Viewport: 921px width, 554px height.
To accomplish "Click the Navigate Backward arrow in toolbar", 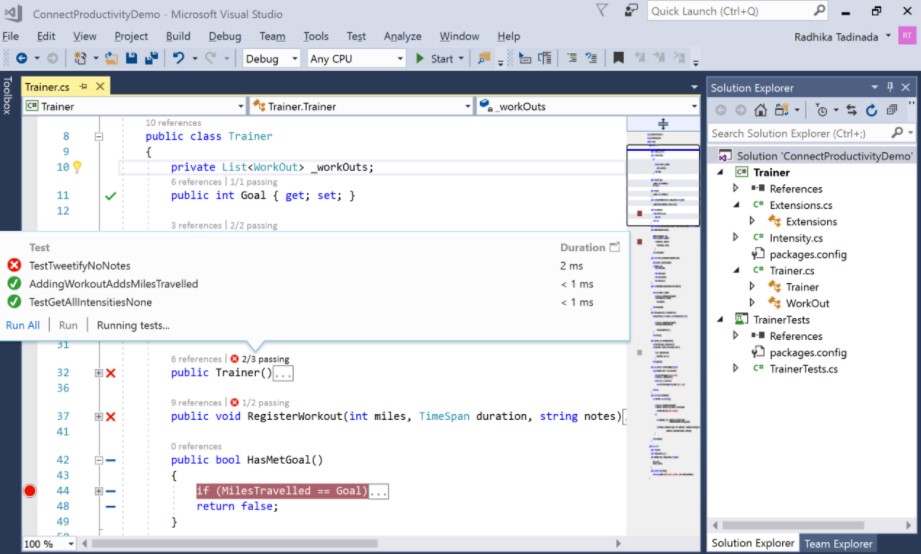I will (x=22, y=58).
